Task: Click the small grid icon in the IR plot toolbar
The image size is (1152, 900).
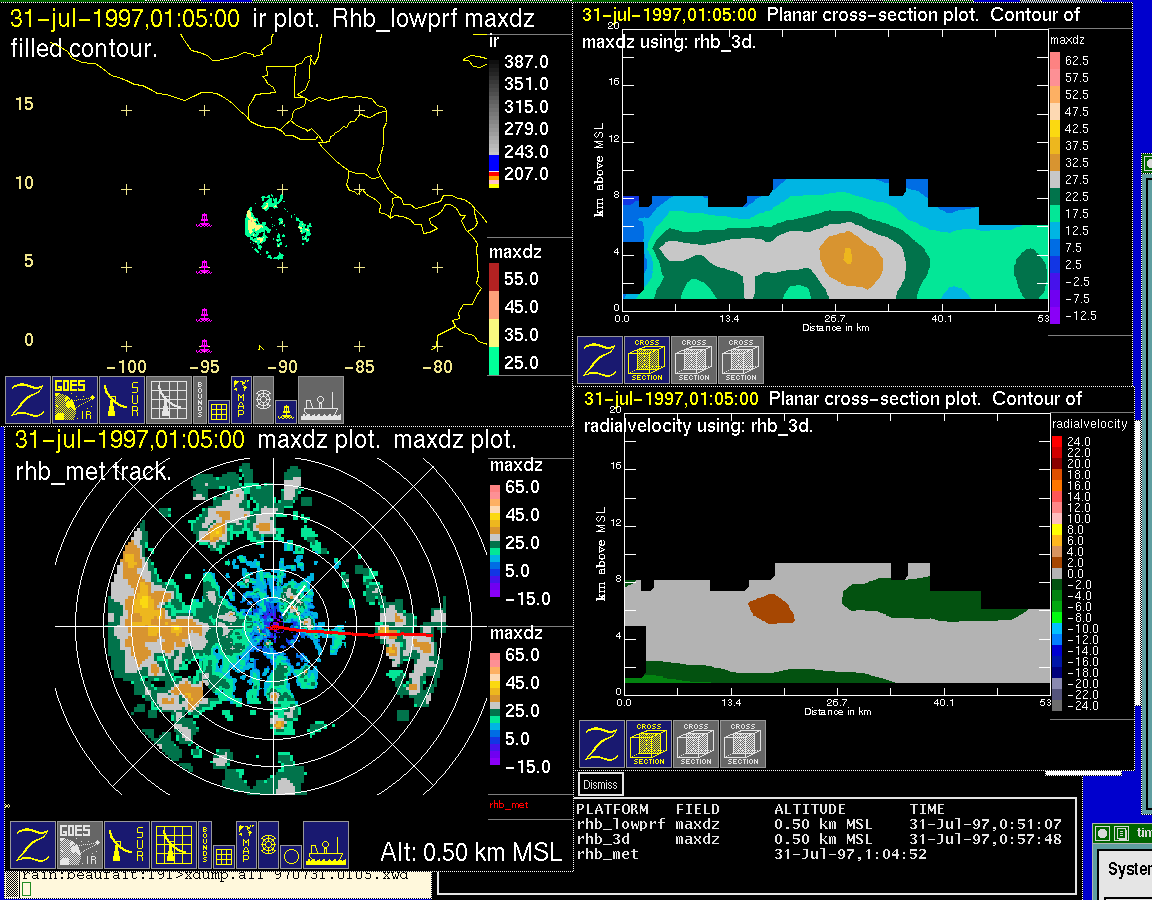Action: (220, 410)
